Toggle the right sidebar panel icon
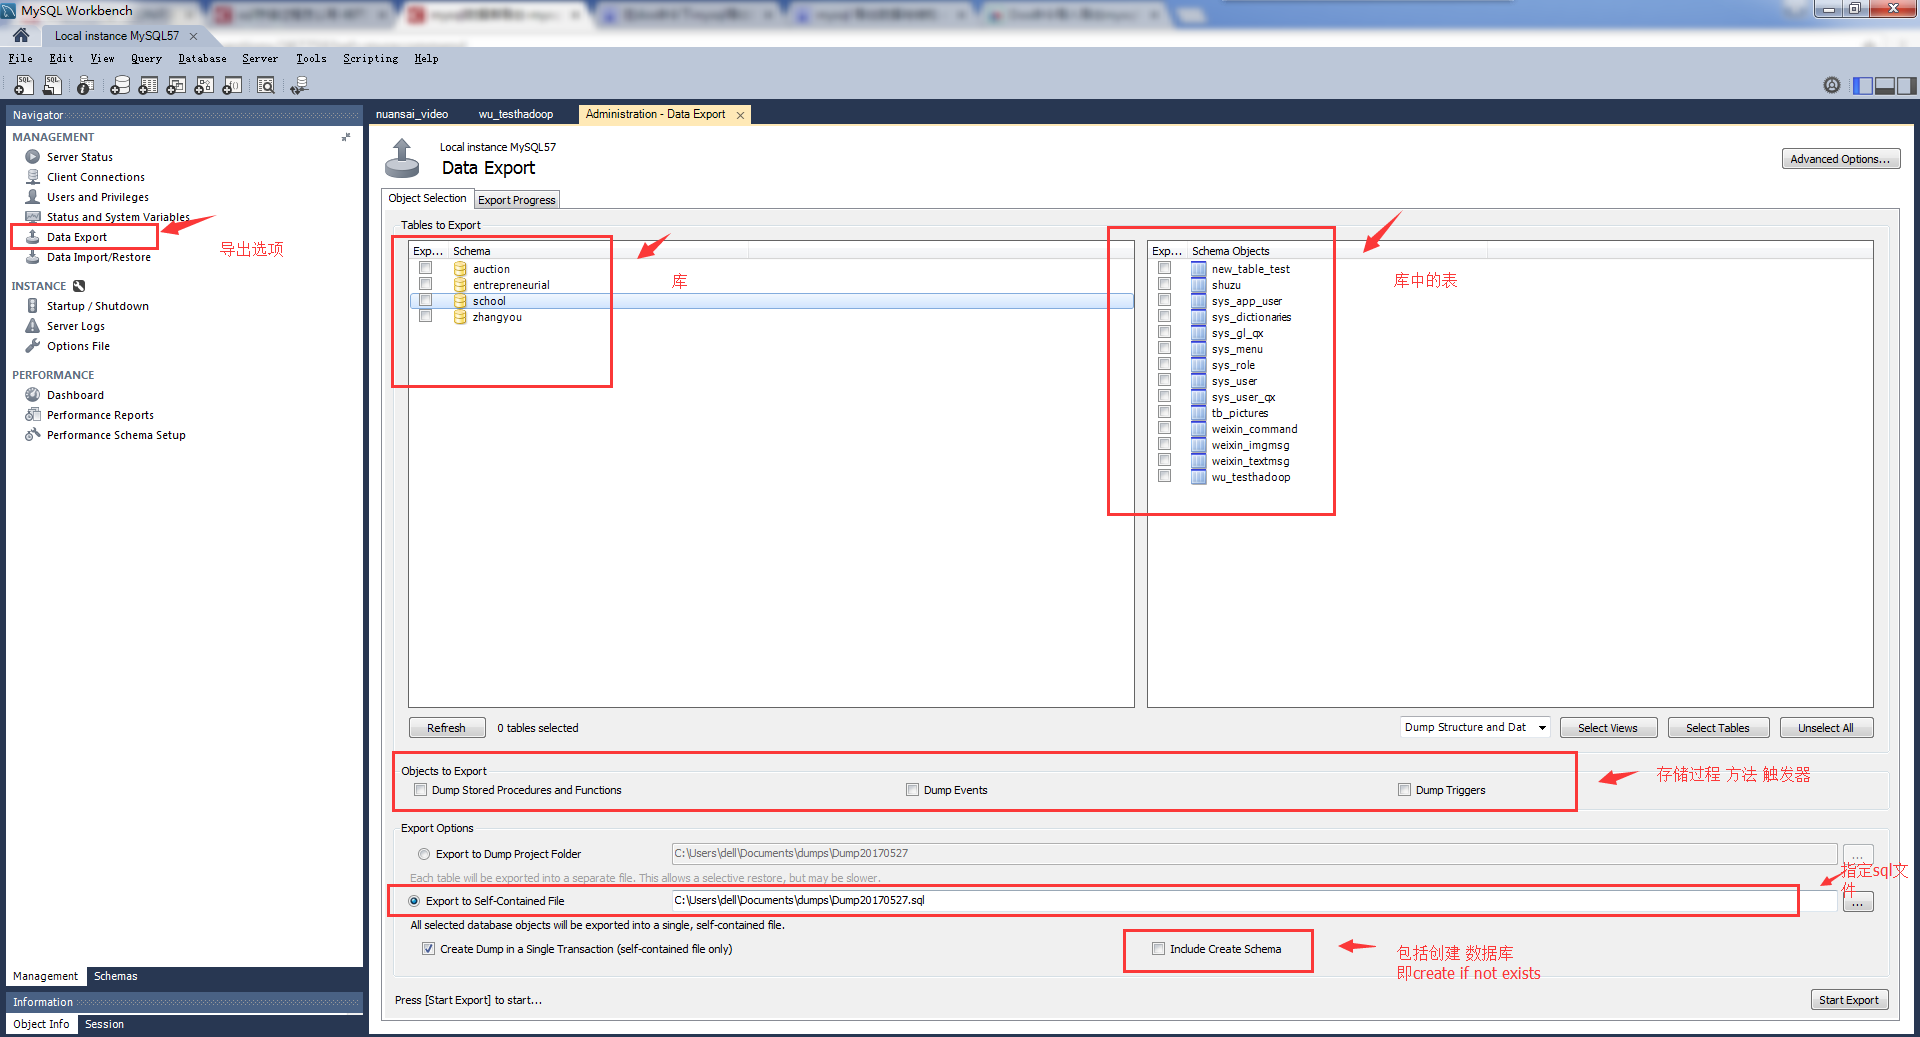1920x1037 pixels. coord(1907,86)
